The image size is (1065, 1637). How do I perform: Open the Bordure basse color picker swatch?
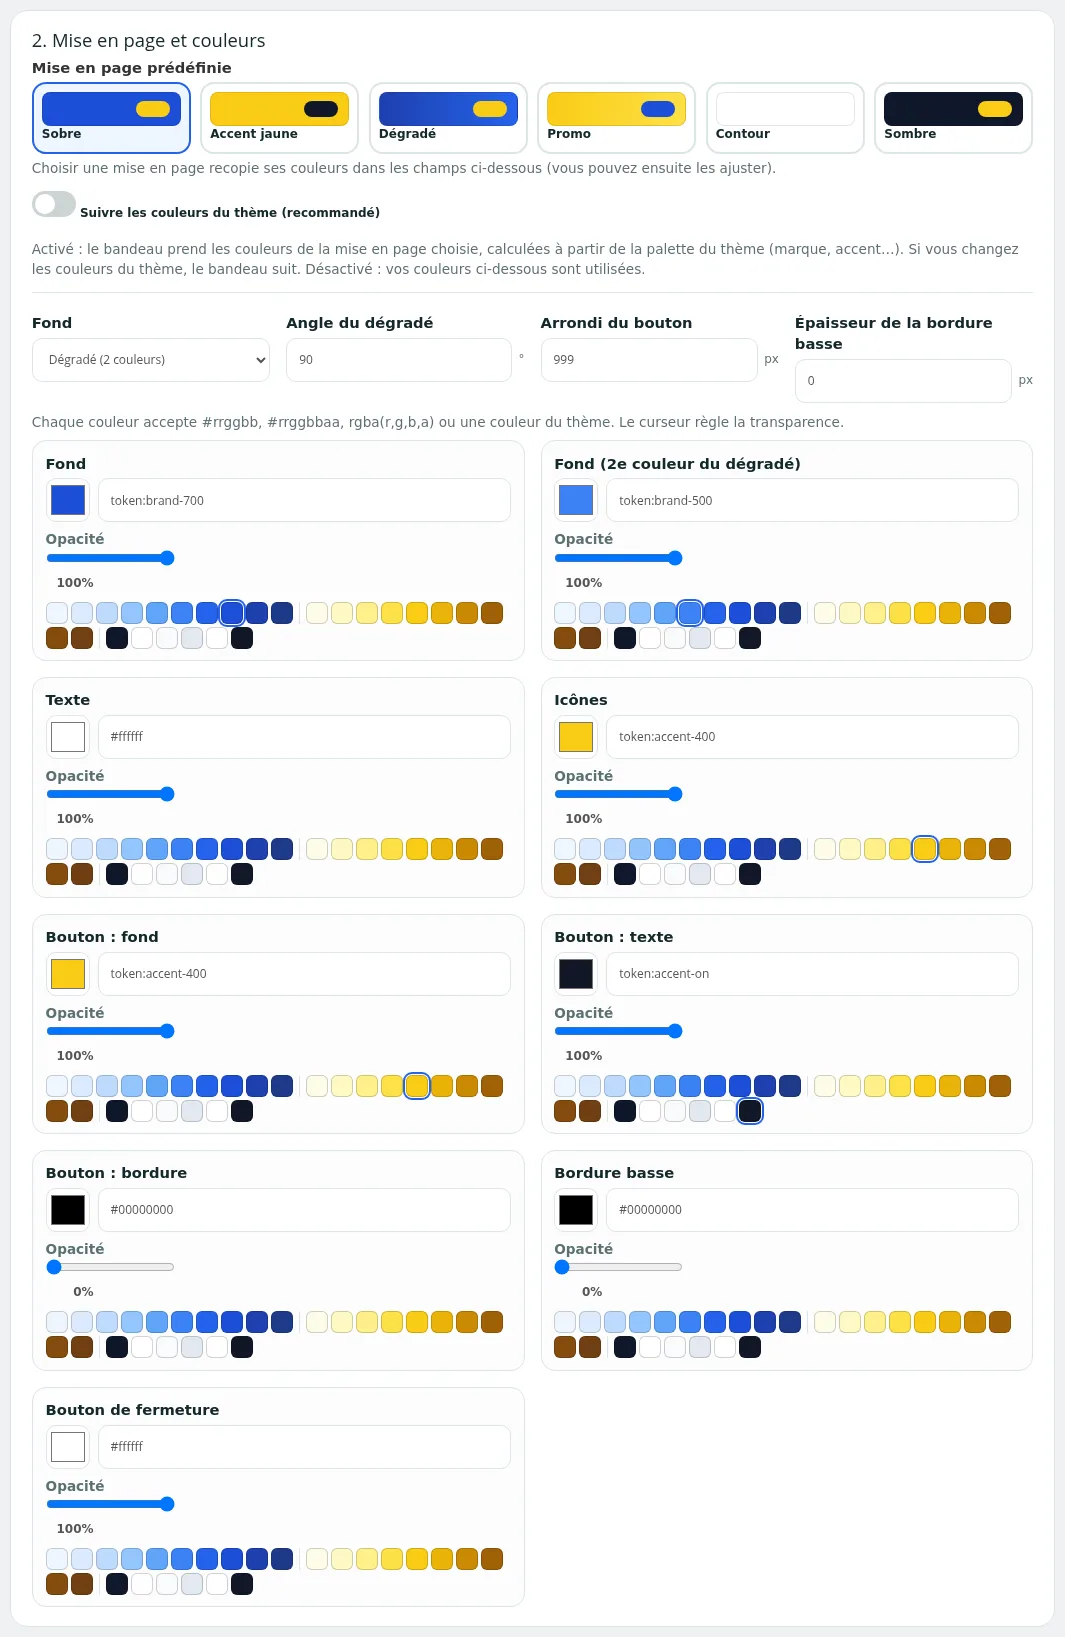(576, 1210)
